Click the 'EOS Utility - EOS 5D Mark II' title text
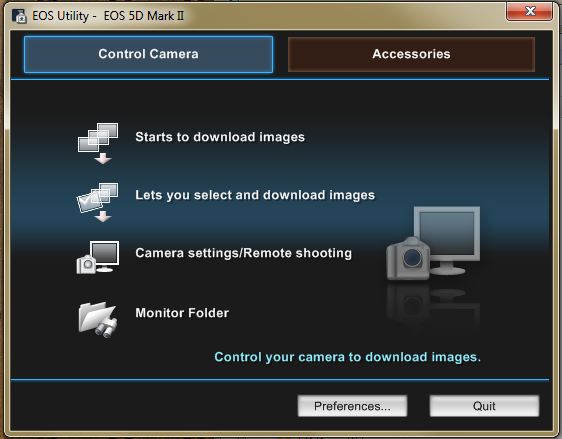The width and height of the screenshot is (562, 439). (x=108, y=16)
